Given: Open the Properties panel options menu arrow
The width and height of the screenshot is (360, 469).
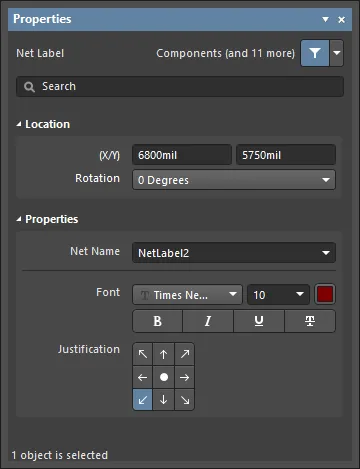Looking at the screenshot, I should tap(326, 20).
